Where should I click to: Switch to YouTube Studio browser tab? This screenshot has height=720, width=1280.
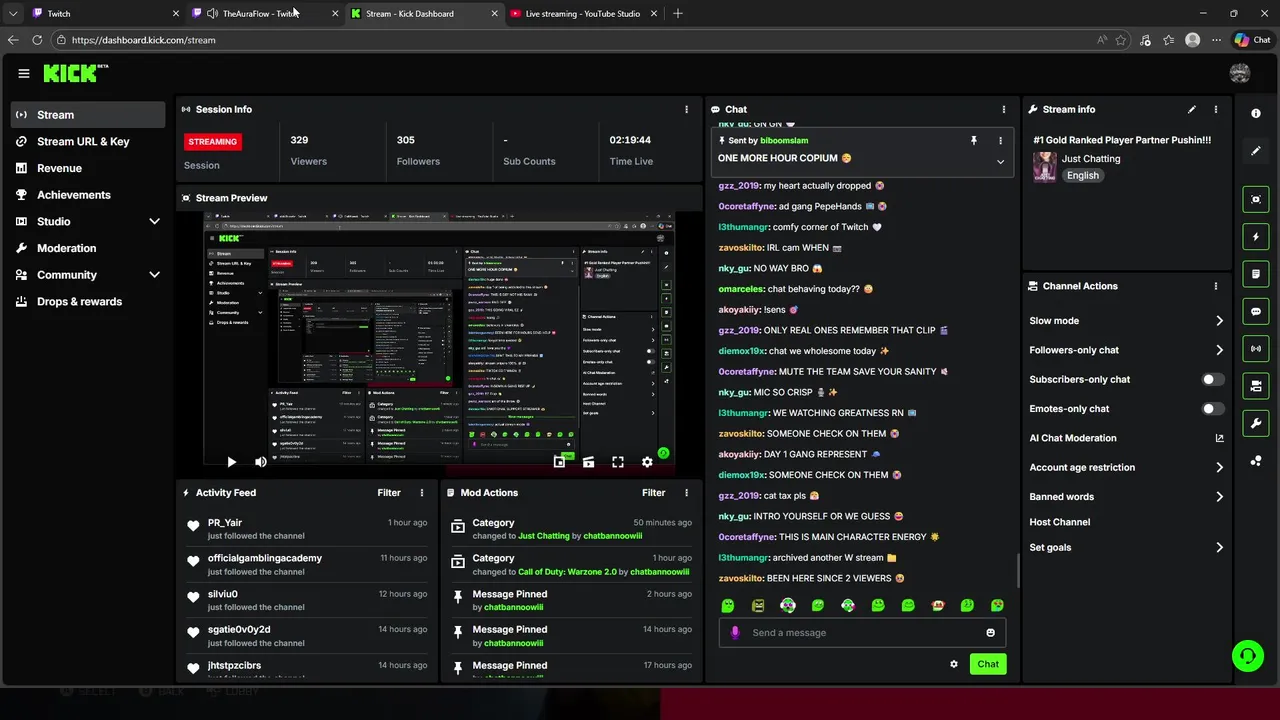tap(582, 14)
